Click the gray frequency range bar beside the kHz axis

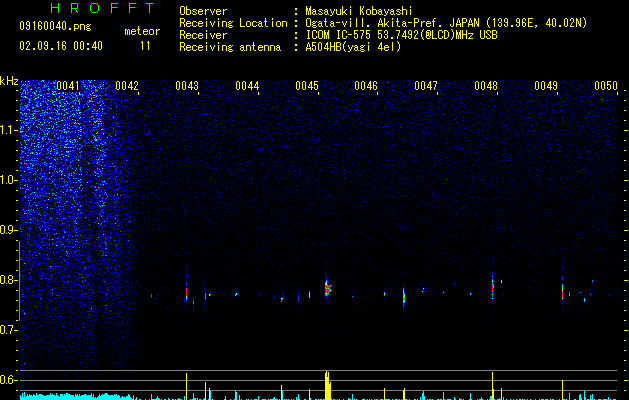pyautogui.click(x=19, y=281)
